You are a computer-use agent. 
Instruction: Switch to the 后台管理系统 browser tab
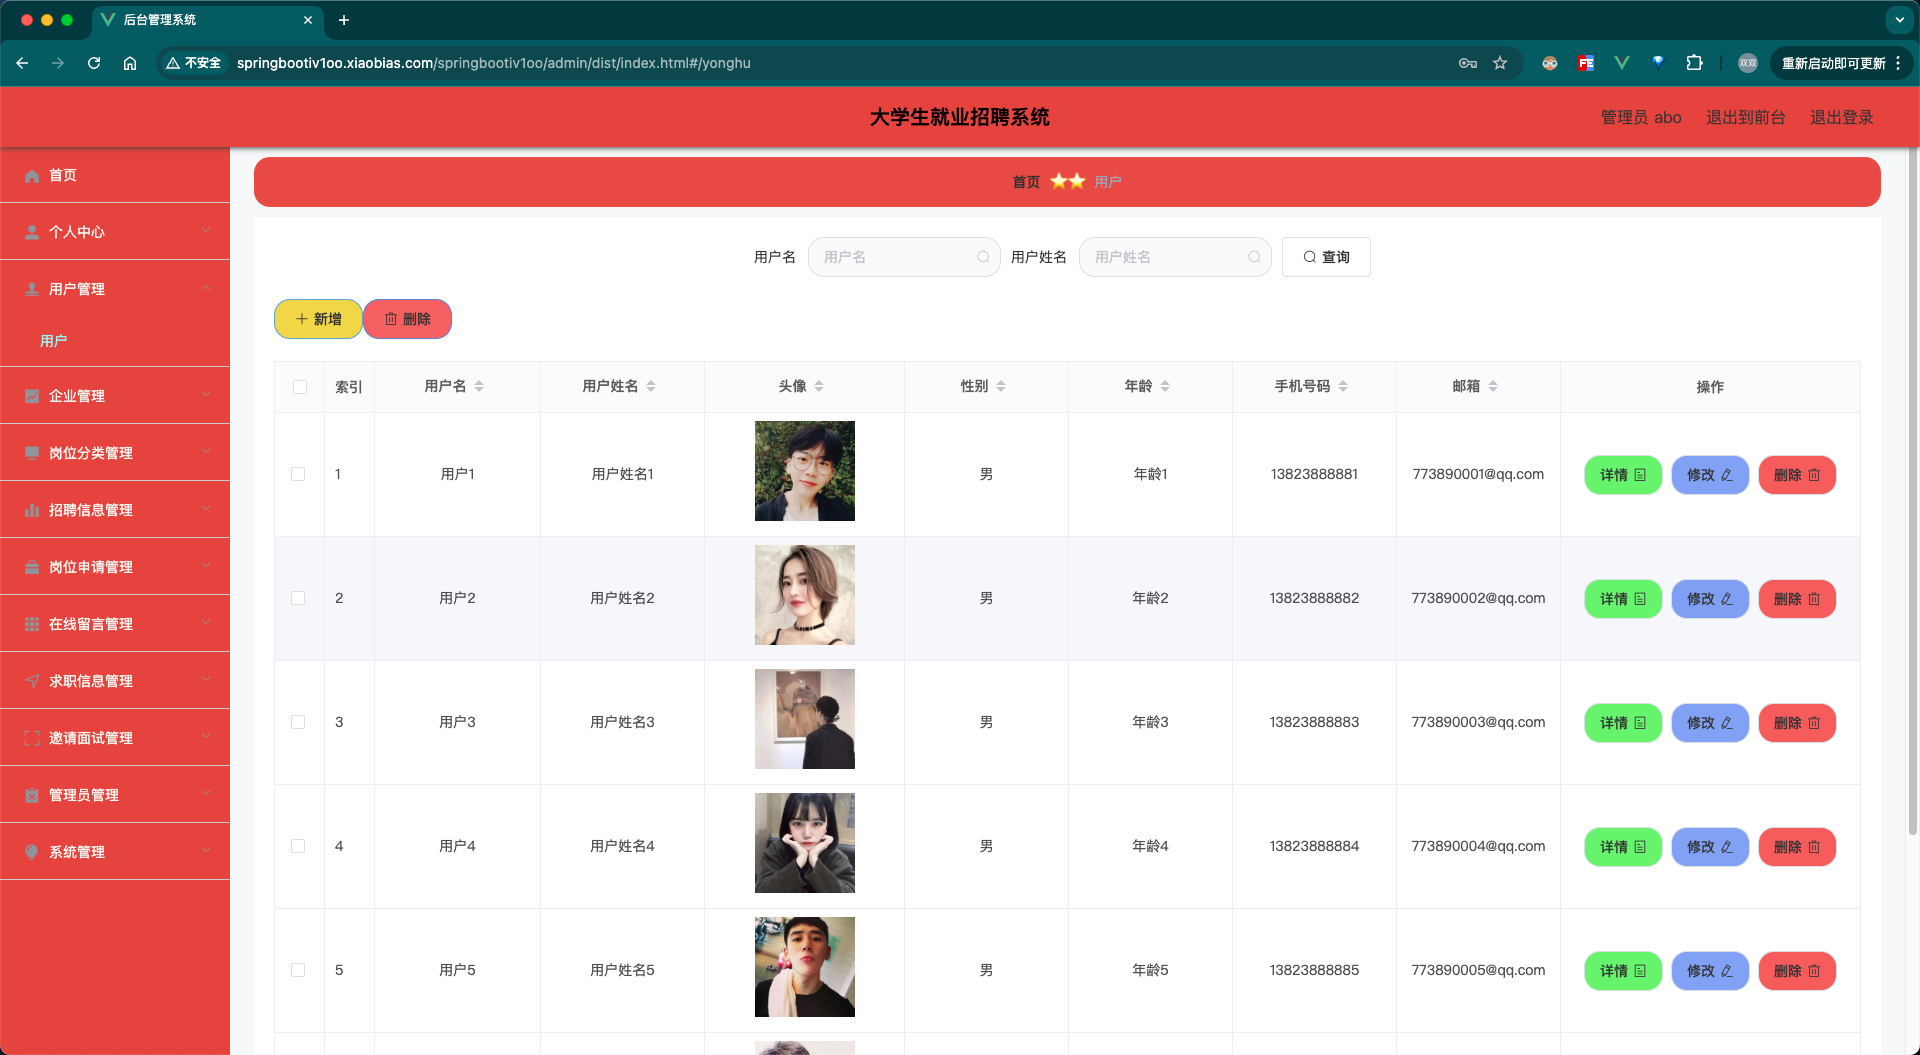pos(208,20)
